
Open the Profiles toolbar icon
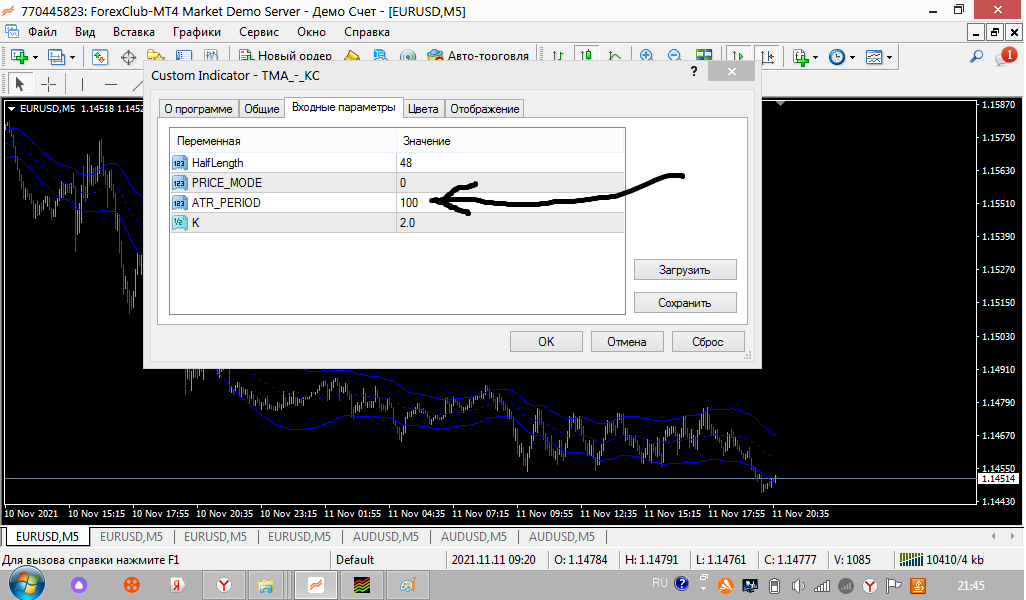click(56, 57)
